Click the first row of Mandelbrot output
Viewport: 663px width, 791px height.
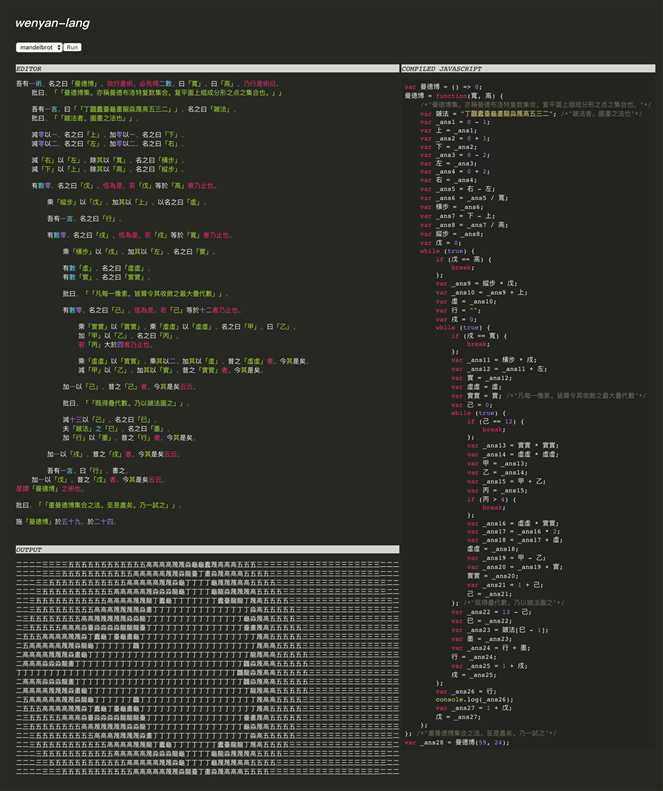click(207, 564)
